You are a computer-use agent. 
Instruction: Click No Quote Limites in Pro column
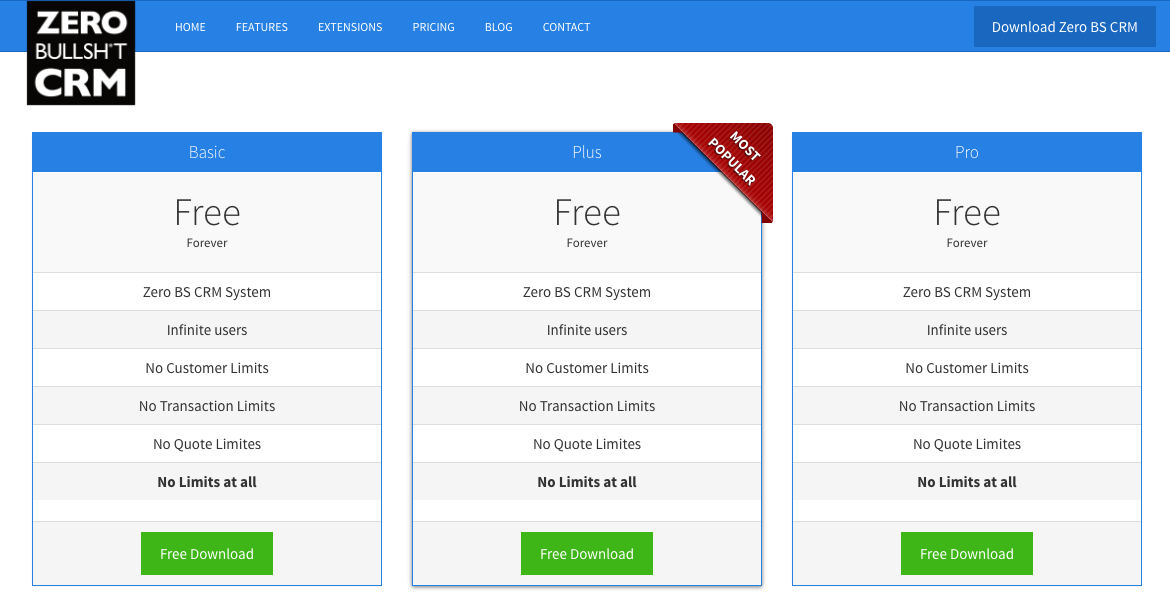[x=966, y=444]
